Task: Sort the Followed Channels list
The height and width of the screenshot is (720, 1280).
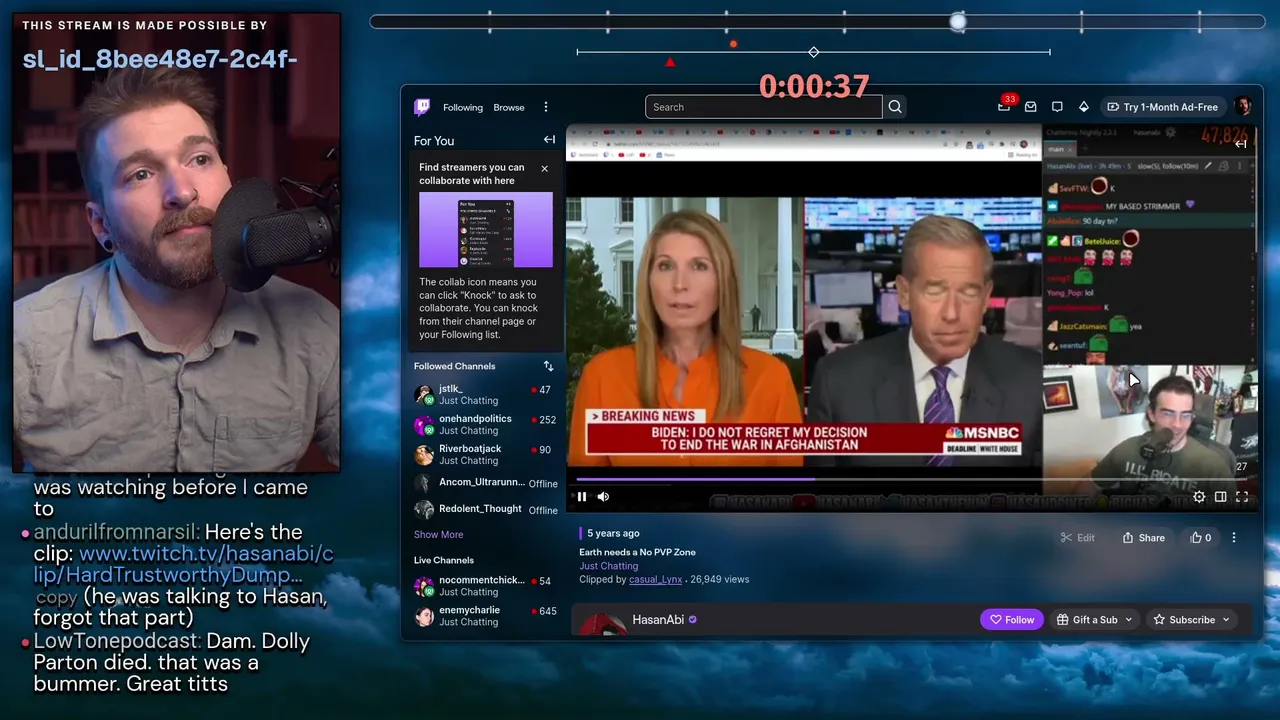Action: point(548,366)
